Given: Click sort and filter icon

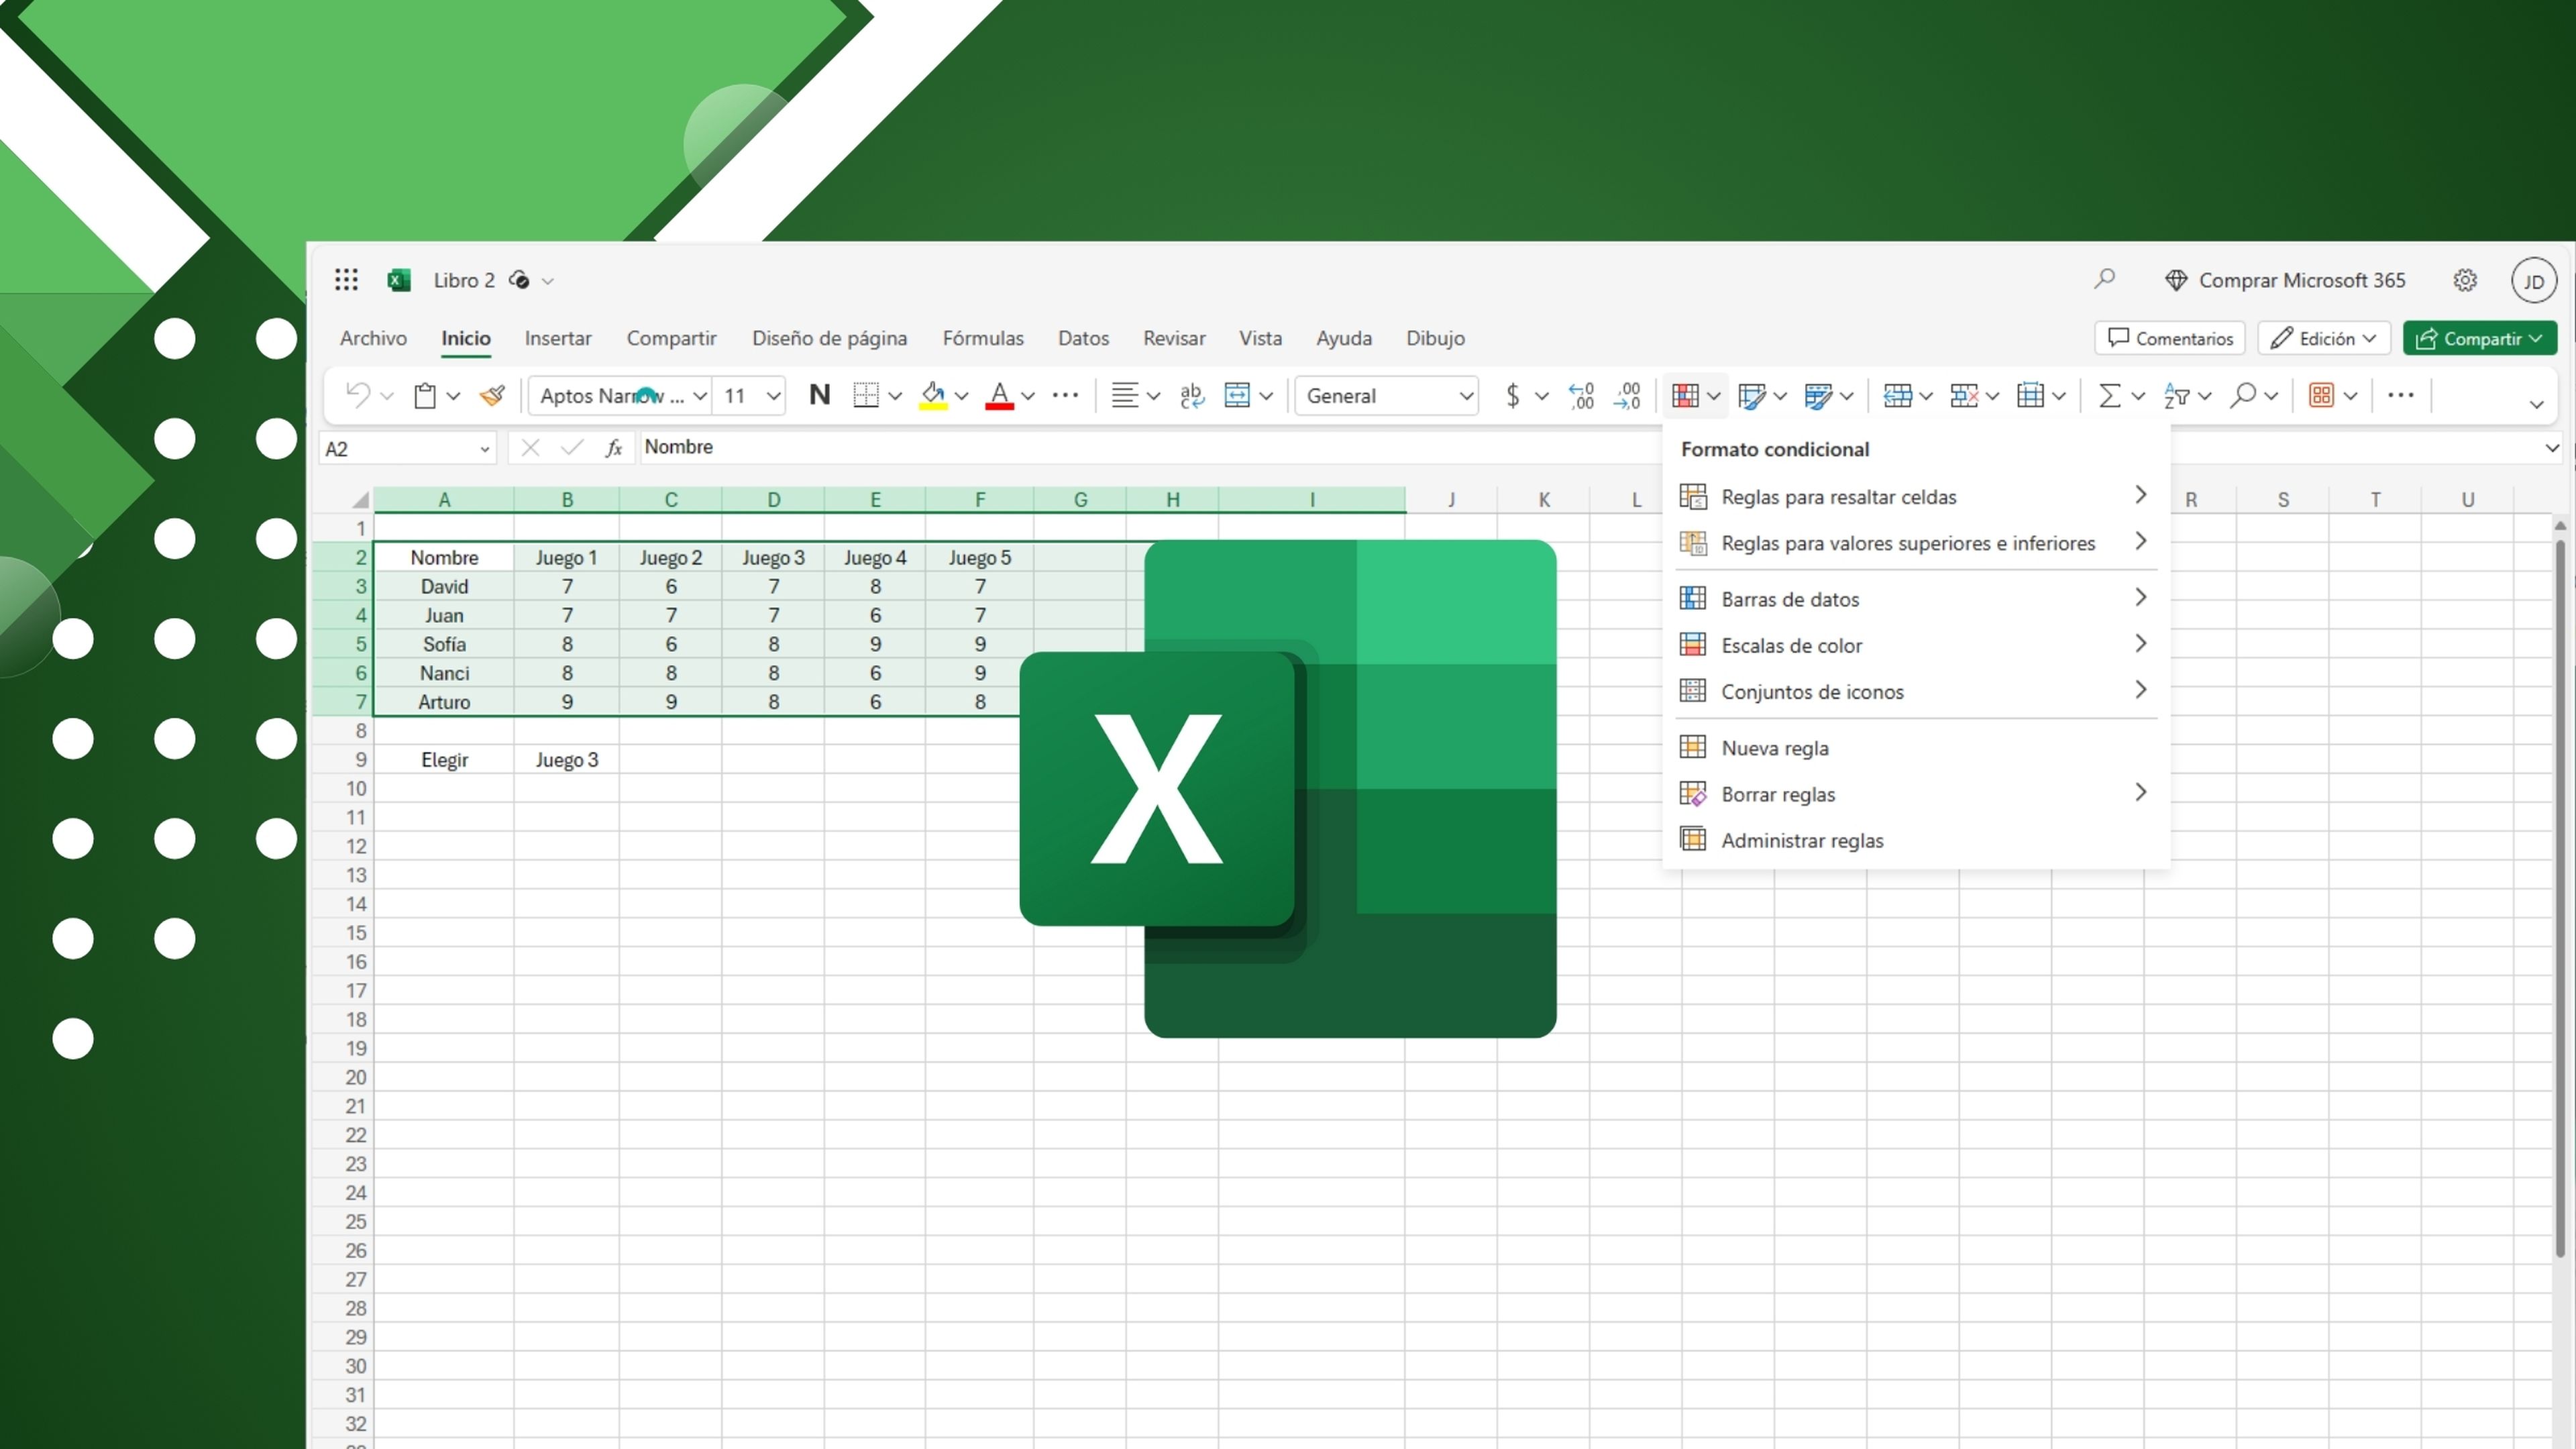Looking at the screenshot, I should (2176, 395).
